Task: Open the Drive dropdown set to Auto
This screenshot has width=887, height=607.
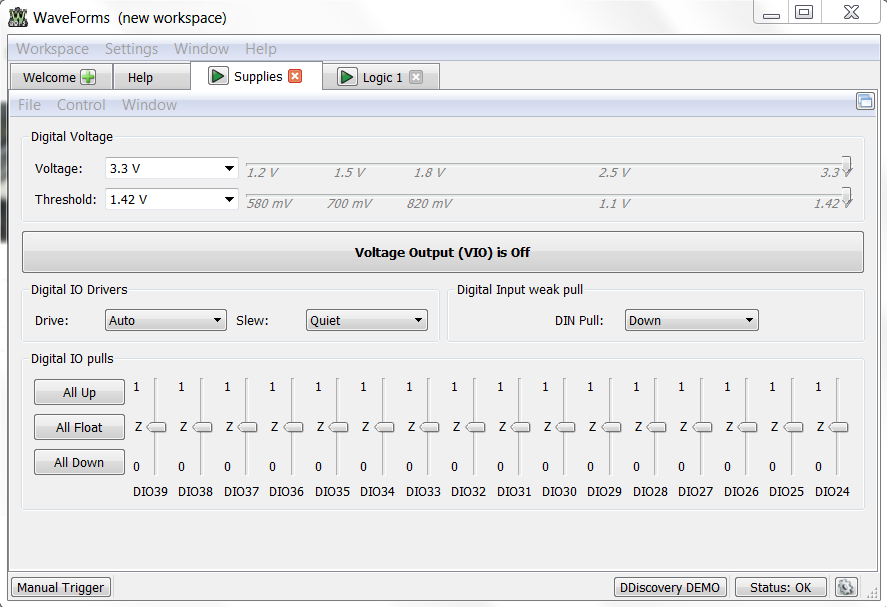Action: click(166, 320)
